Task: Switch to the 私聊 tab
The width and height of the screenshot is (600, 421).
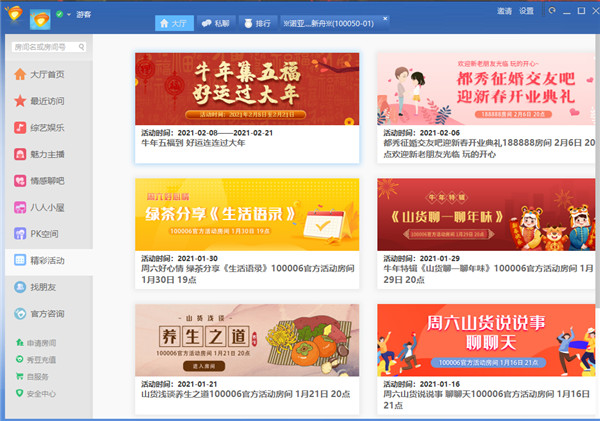Action: pos(216,23)
